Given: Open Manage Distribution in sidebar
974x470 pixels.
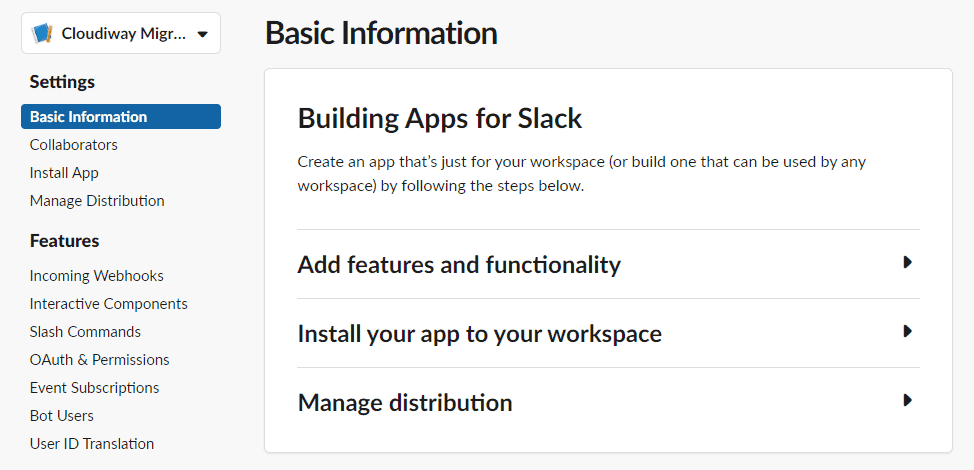Looking at the screenshot, I should tap(97, 201).
